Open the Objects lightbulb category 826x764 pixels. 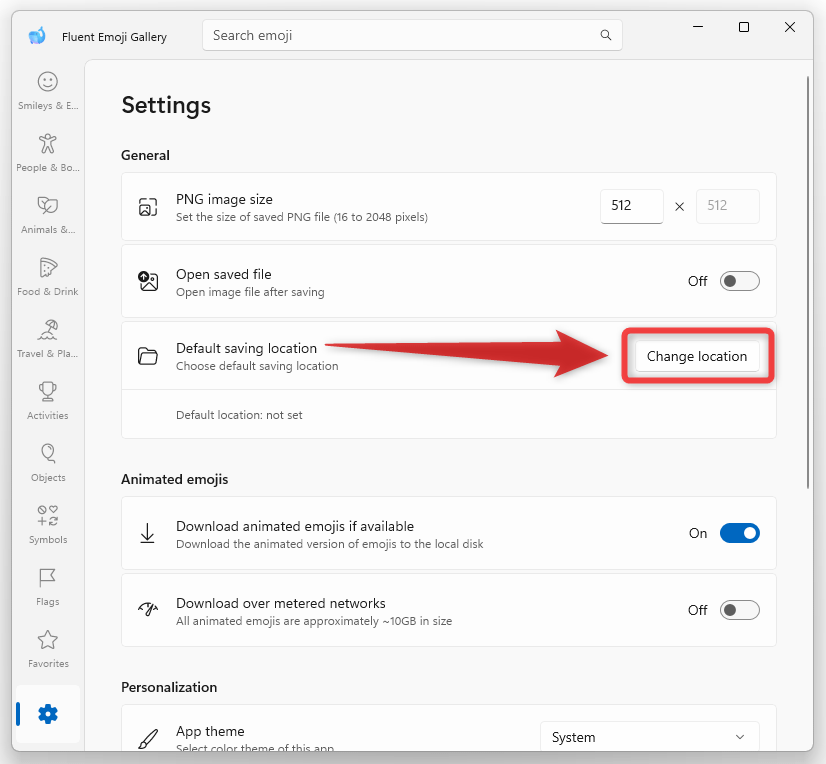tap(47, 463)
